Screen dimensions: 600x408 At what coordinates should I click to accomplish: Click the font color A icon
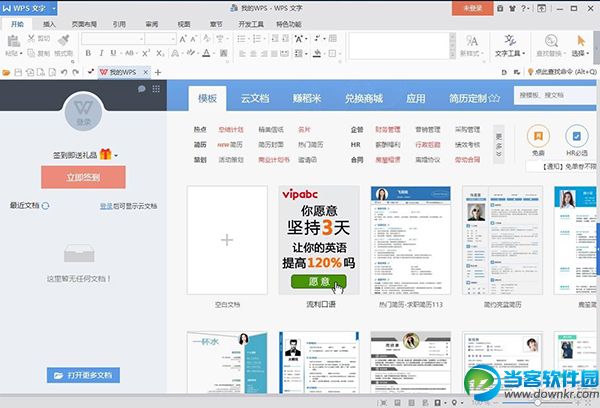[206, 53]
